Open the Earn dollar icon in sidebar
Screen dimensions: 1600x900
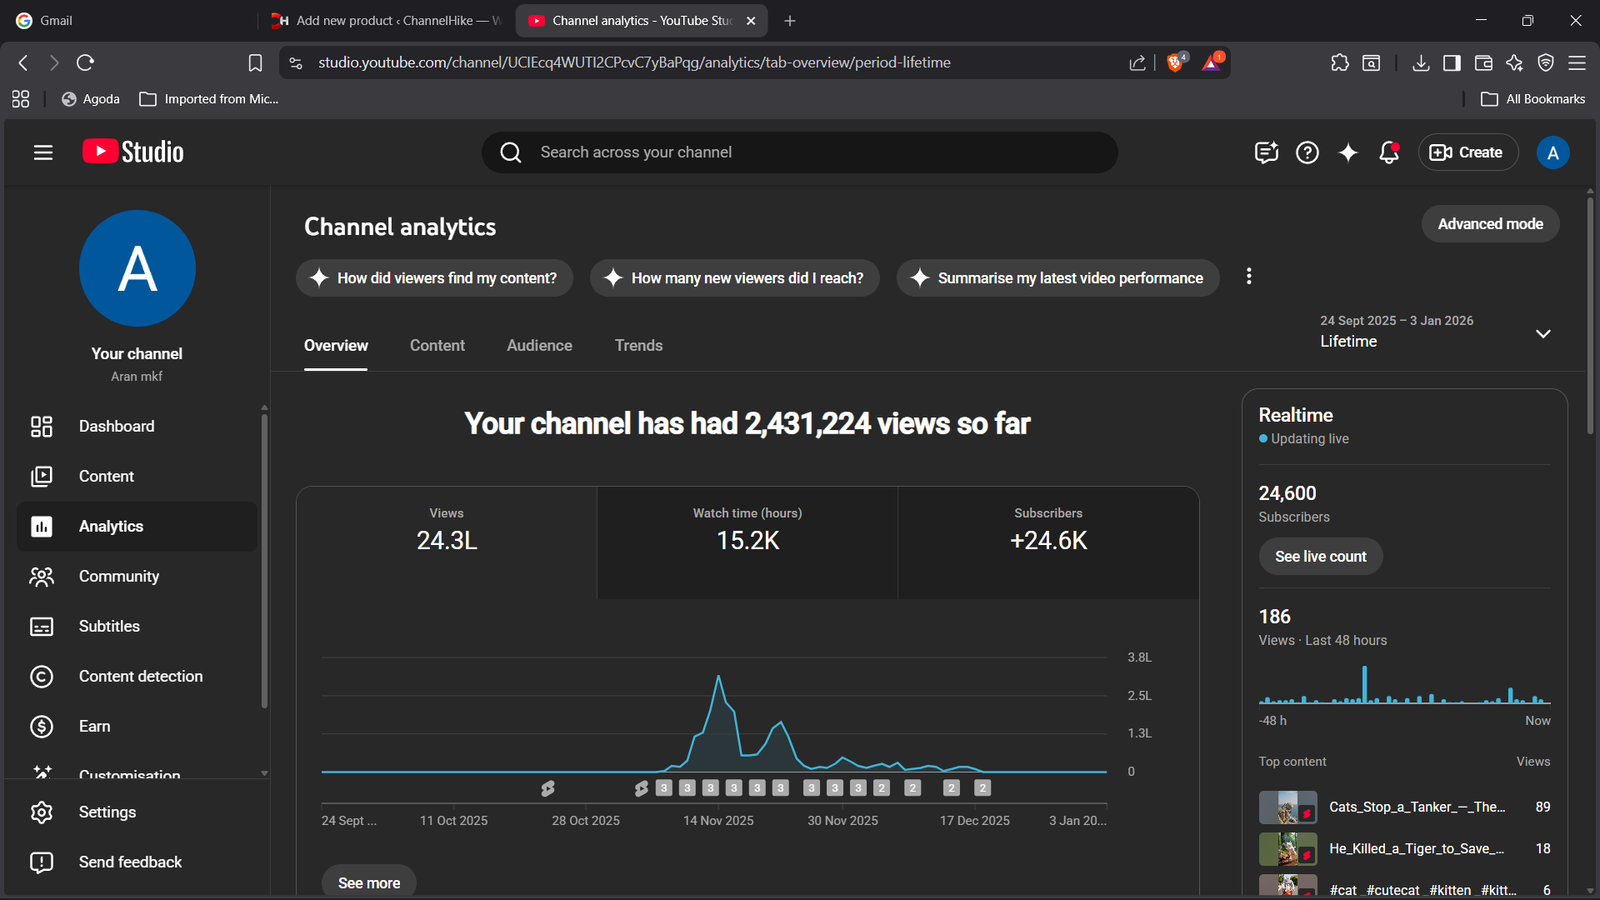click(x=41, y=726)
